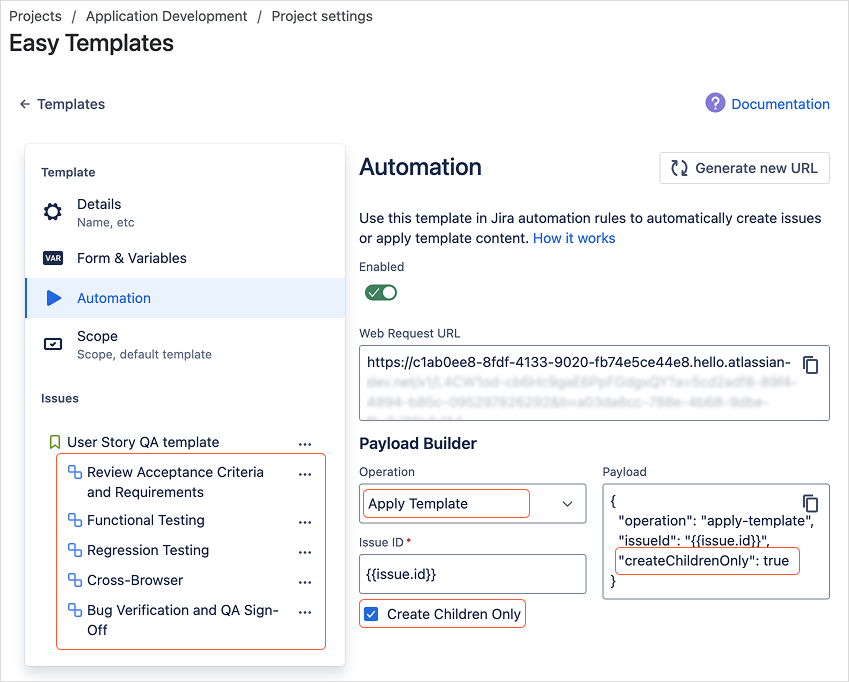
Task: Copy the Web Request URL
Action: pyautogui.click(x=811, y=365)
